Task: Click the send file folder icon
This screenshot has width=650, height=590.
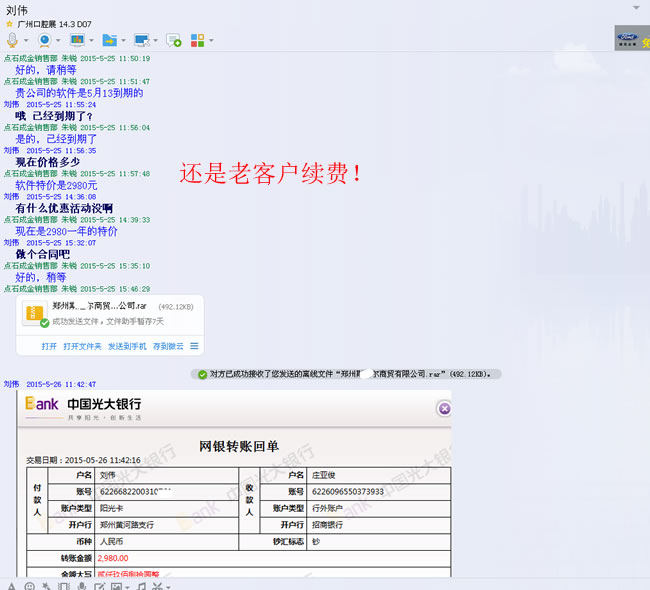Action: tap(109, 40)
